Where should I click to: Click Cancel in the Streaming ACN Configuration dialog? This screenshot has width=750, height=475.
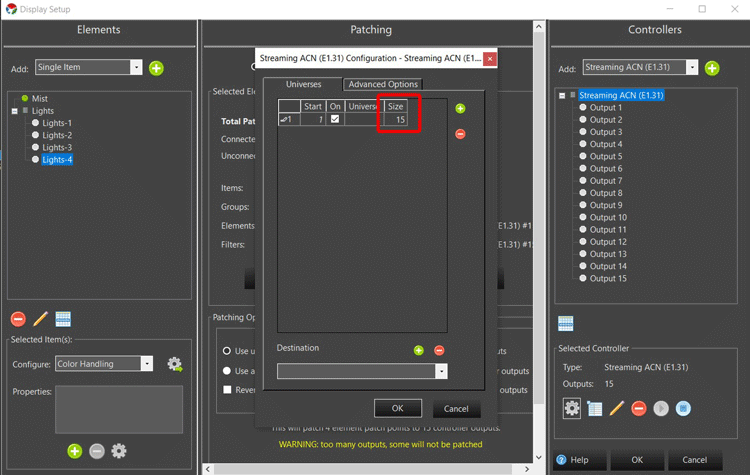pyautogui.click(x=456, y=409)
